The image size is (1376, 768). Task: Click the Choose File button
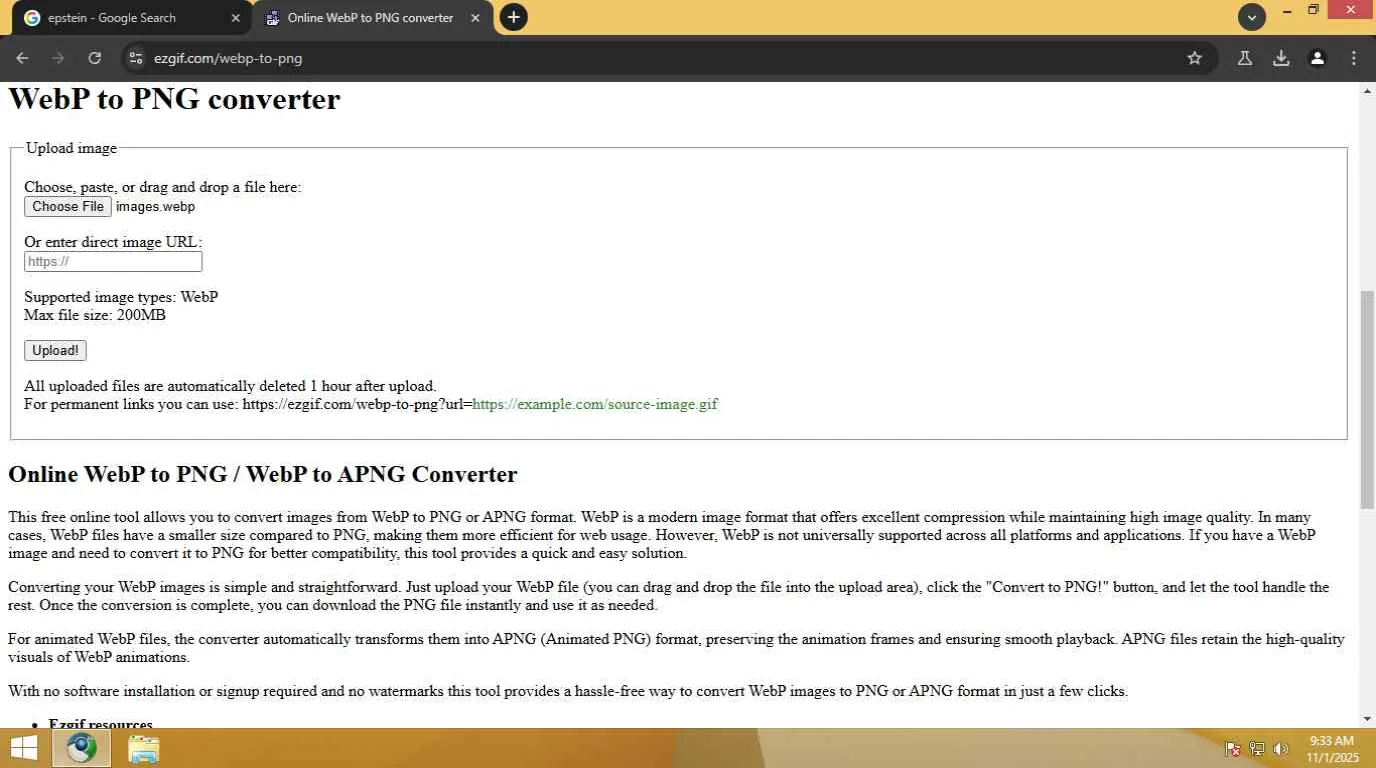[x=68, y=207]
